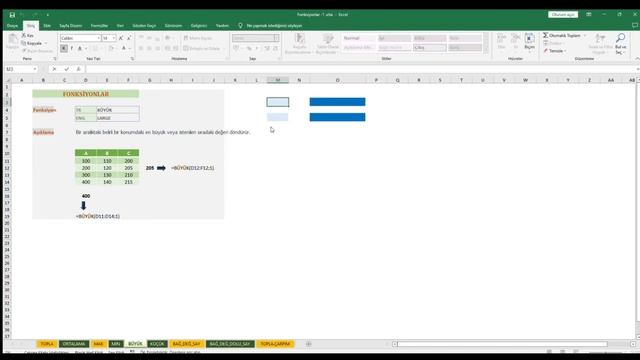Viewport: 640px width, 360px height.
Task: Select column M header
Action: [x=278, y=80]
